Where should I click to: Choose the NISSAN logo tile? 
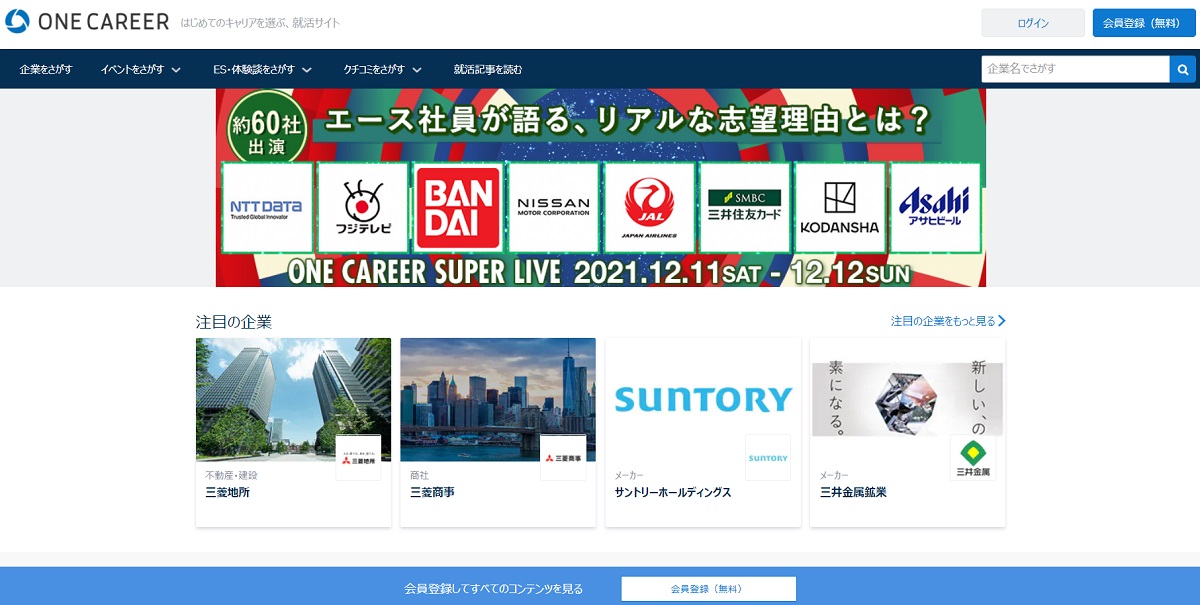pyautogui.click(x=553, y=208)
